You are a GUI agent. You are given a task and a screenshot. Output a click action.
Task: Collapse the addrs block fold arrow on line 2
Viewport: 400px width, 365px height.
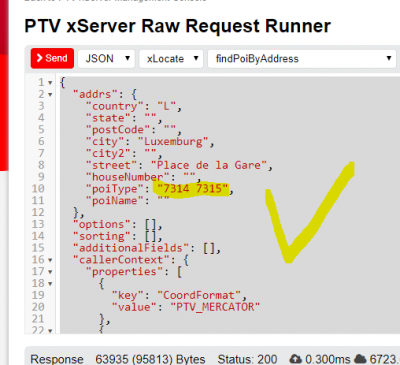click(50, 95)
